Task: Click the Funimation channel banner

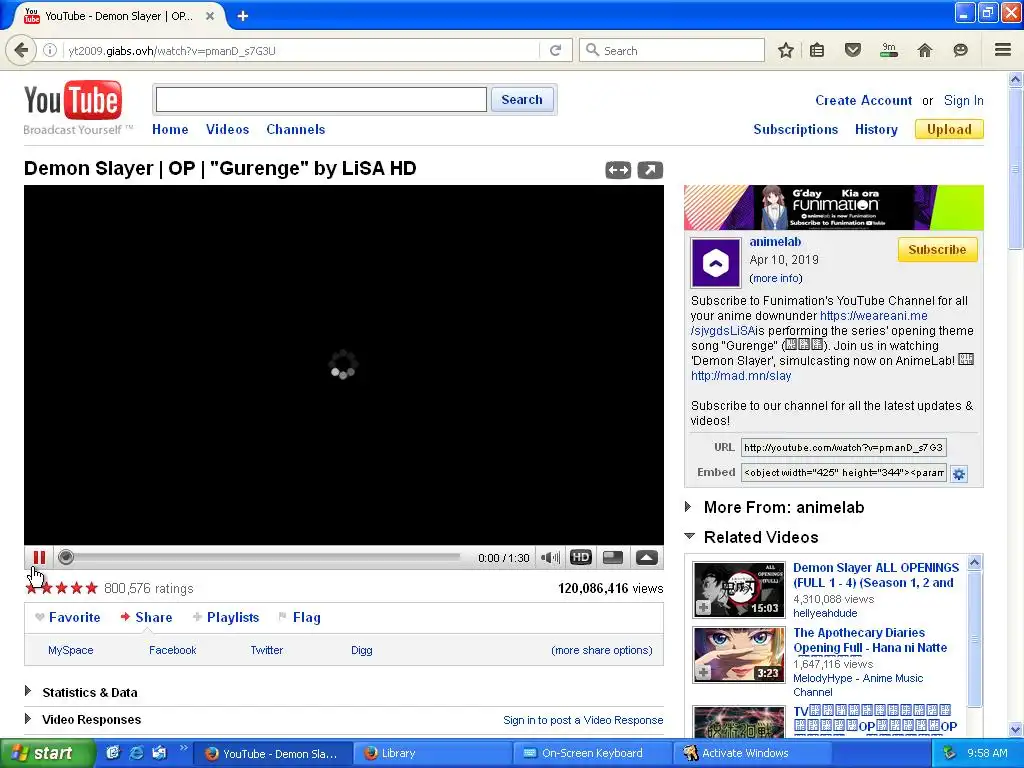Action: pos(833,207)
